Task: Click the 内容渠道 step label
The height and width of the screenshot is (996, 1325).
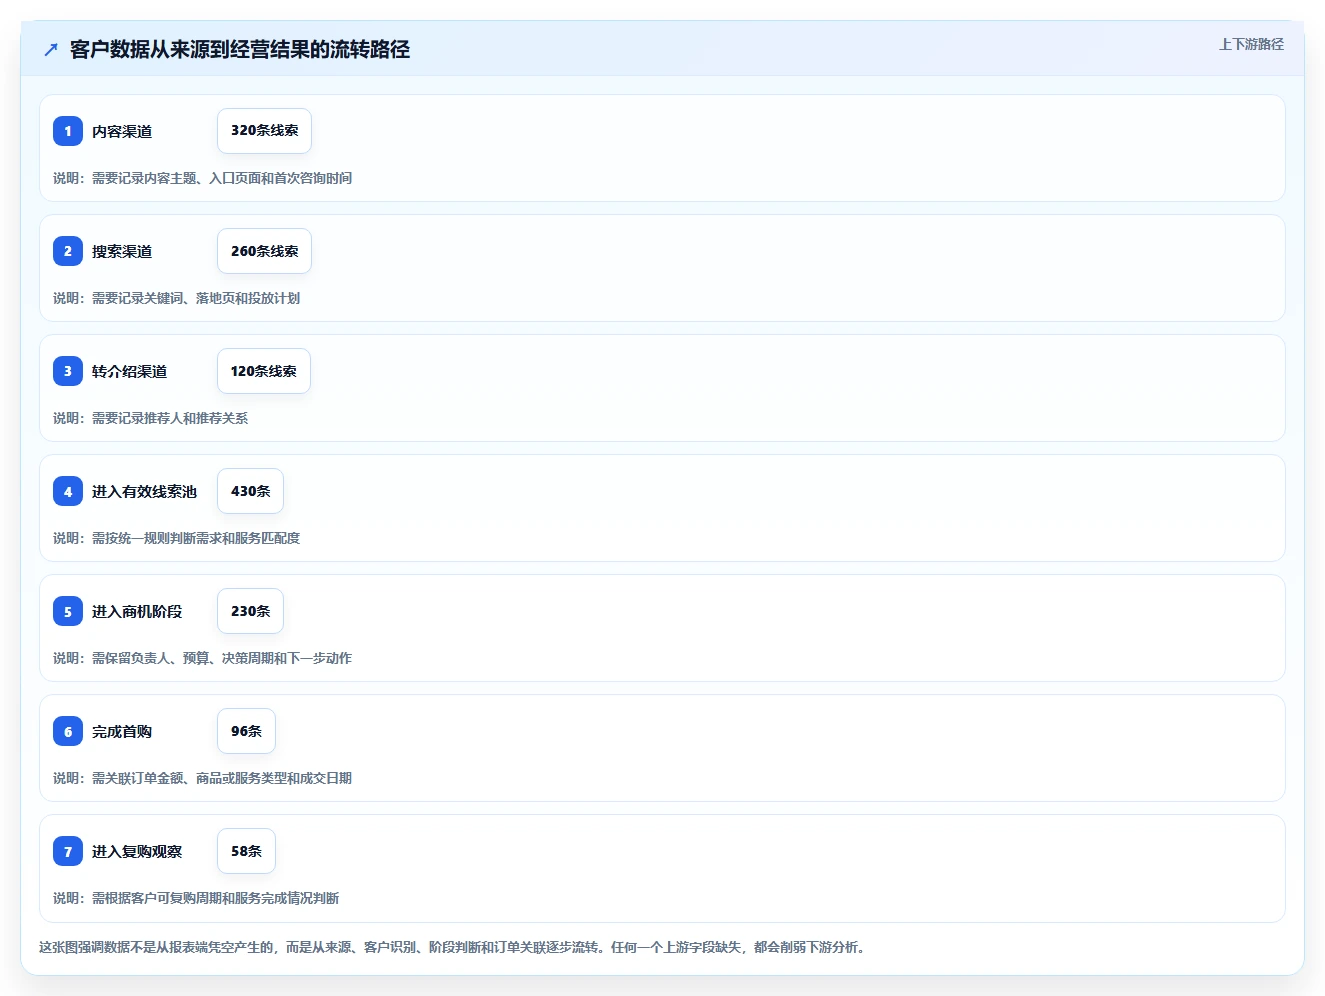Action: [x=122, y=131]
